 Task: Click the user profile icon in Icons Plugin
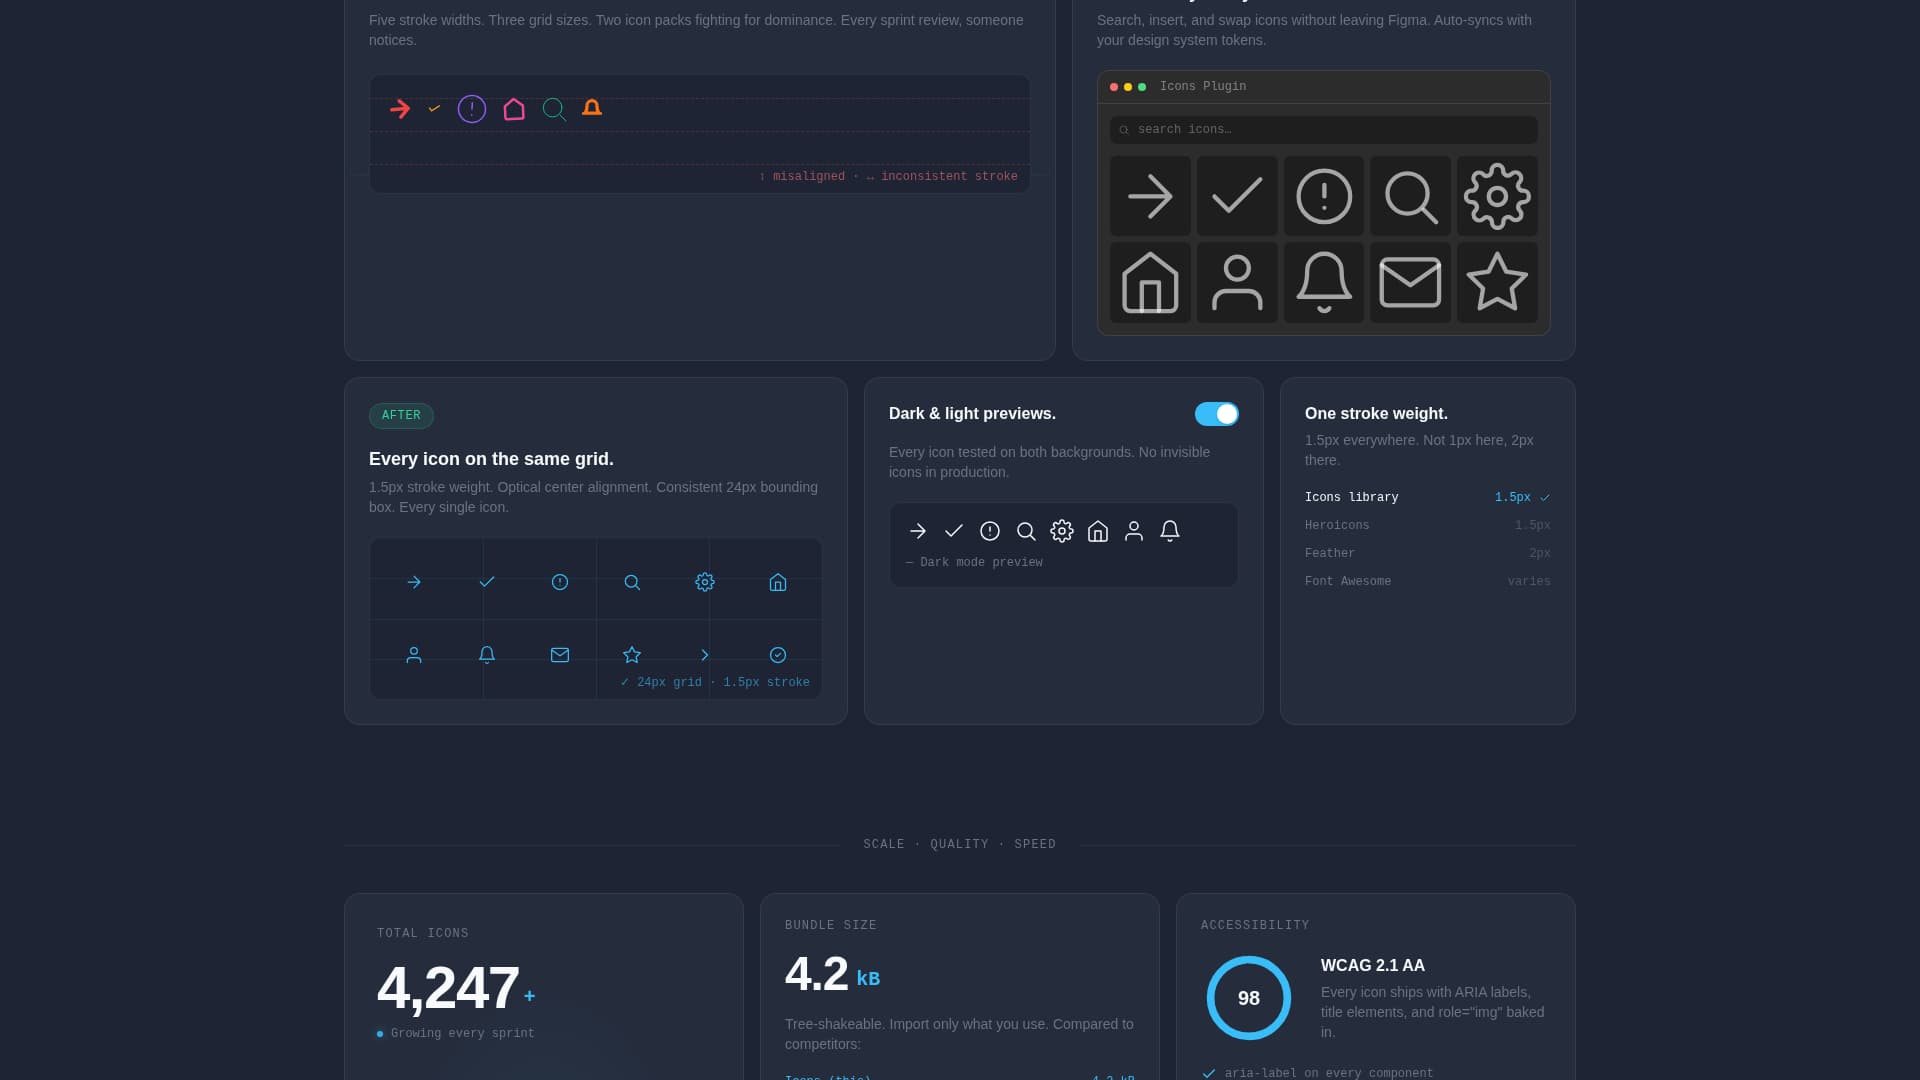(x=1237, y=283)
